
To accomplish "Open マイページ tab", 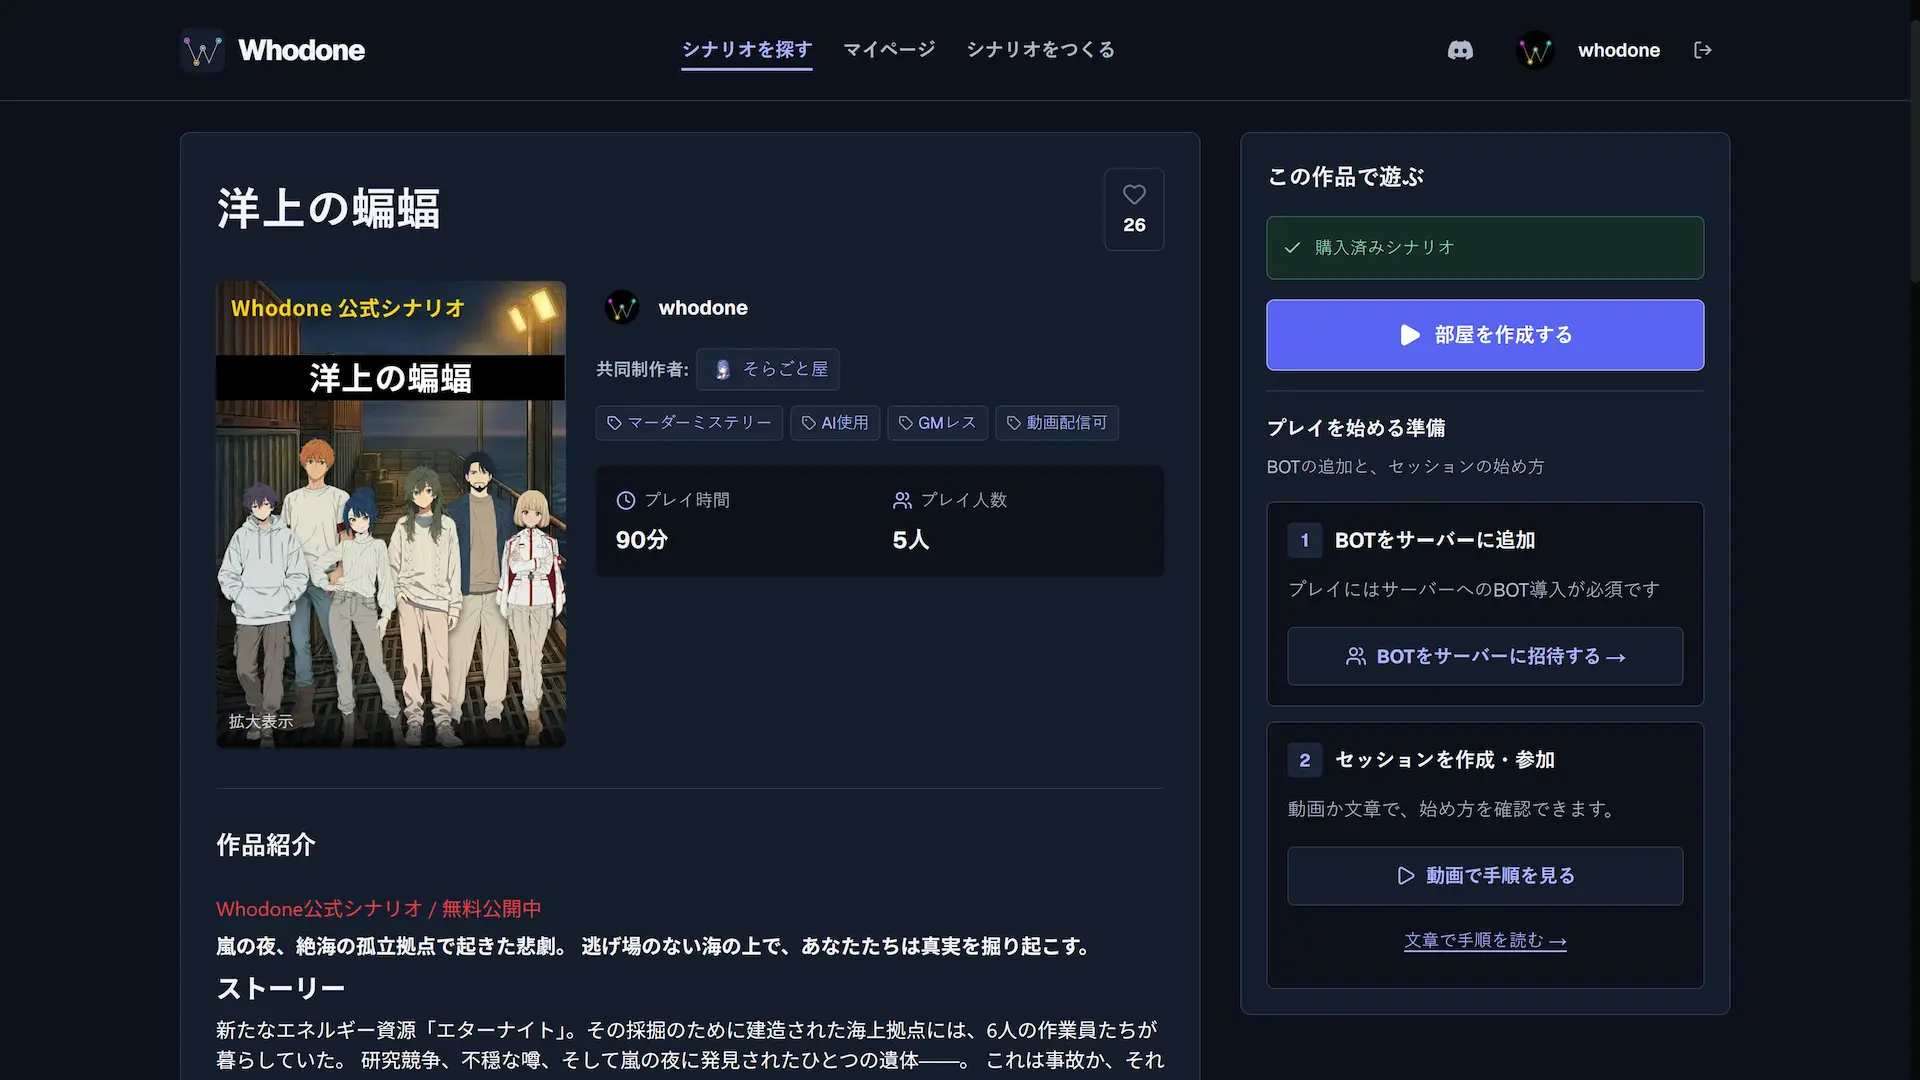I will (x=889, y=50).
